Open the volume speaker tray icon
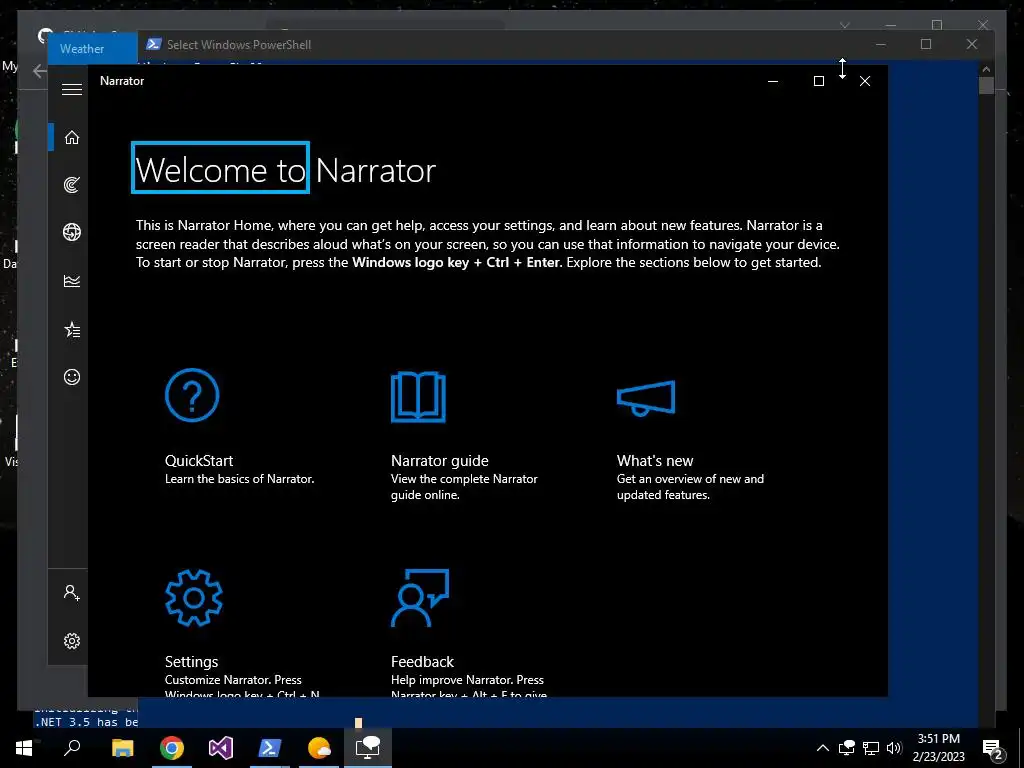Image resolution: width=1024 pixels, height=768 pixels. 894,748
